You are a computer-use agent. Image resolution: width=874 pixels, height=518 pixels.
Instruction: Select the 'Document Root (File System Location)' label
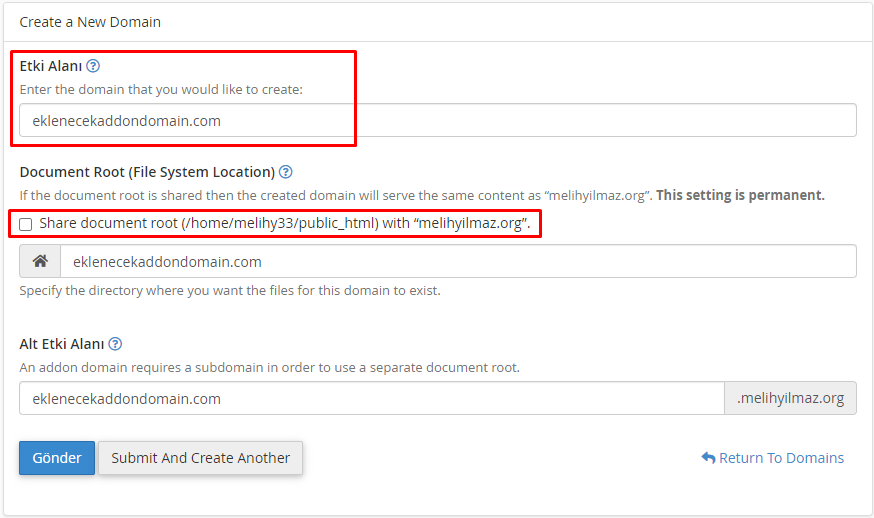point(147,172)
